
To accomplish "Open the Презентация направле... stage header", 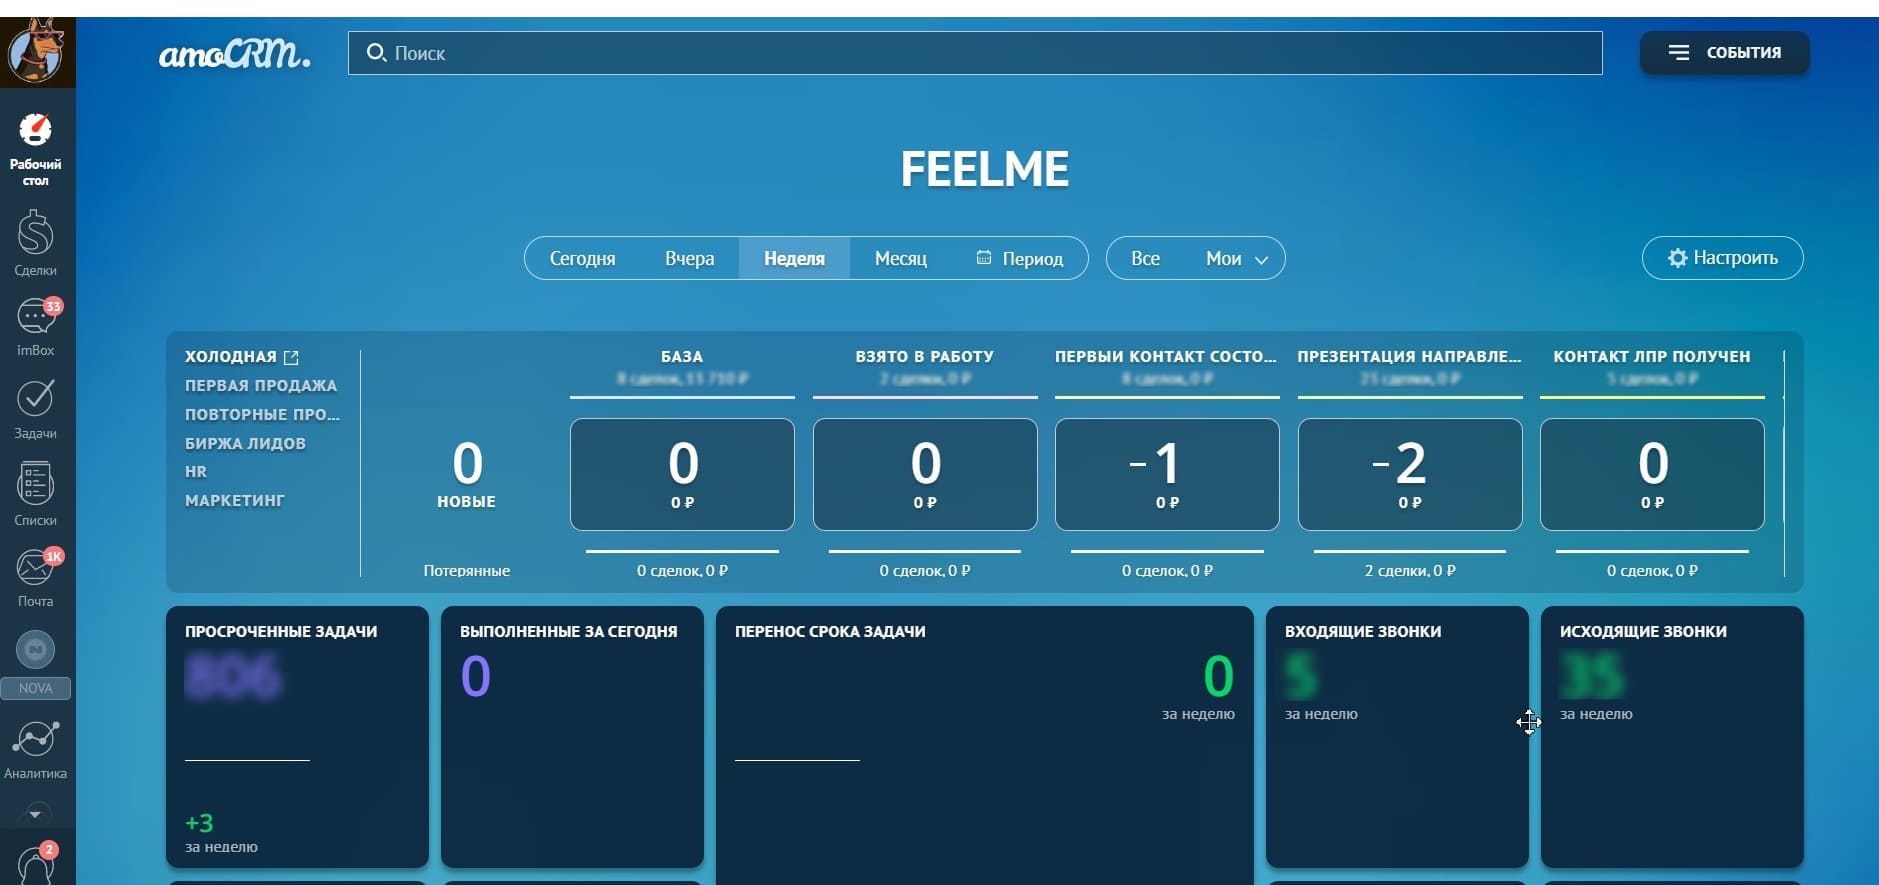I will [x=1409, y=357].
